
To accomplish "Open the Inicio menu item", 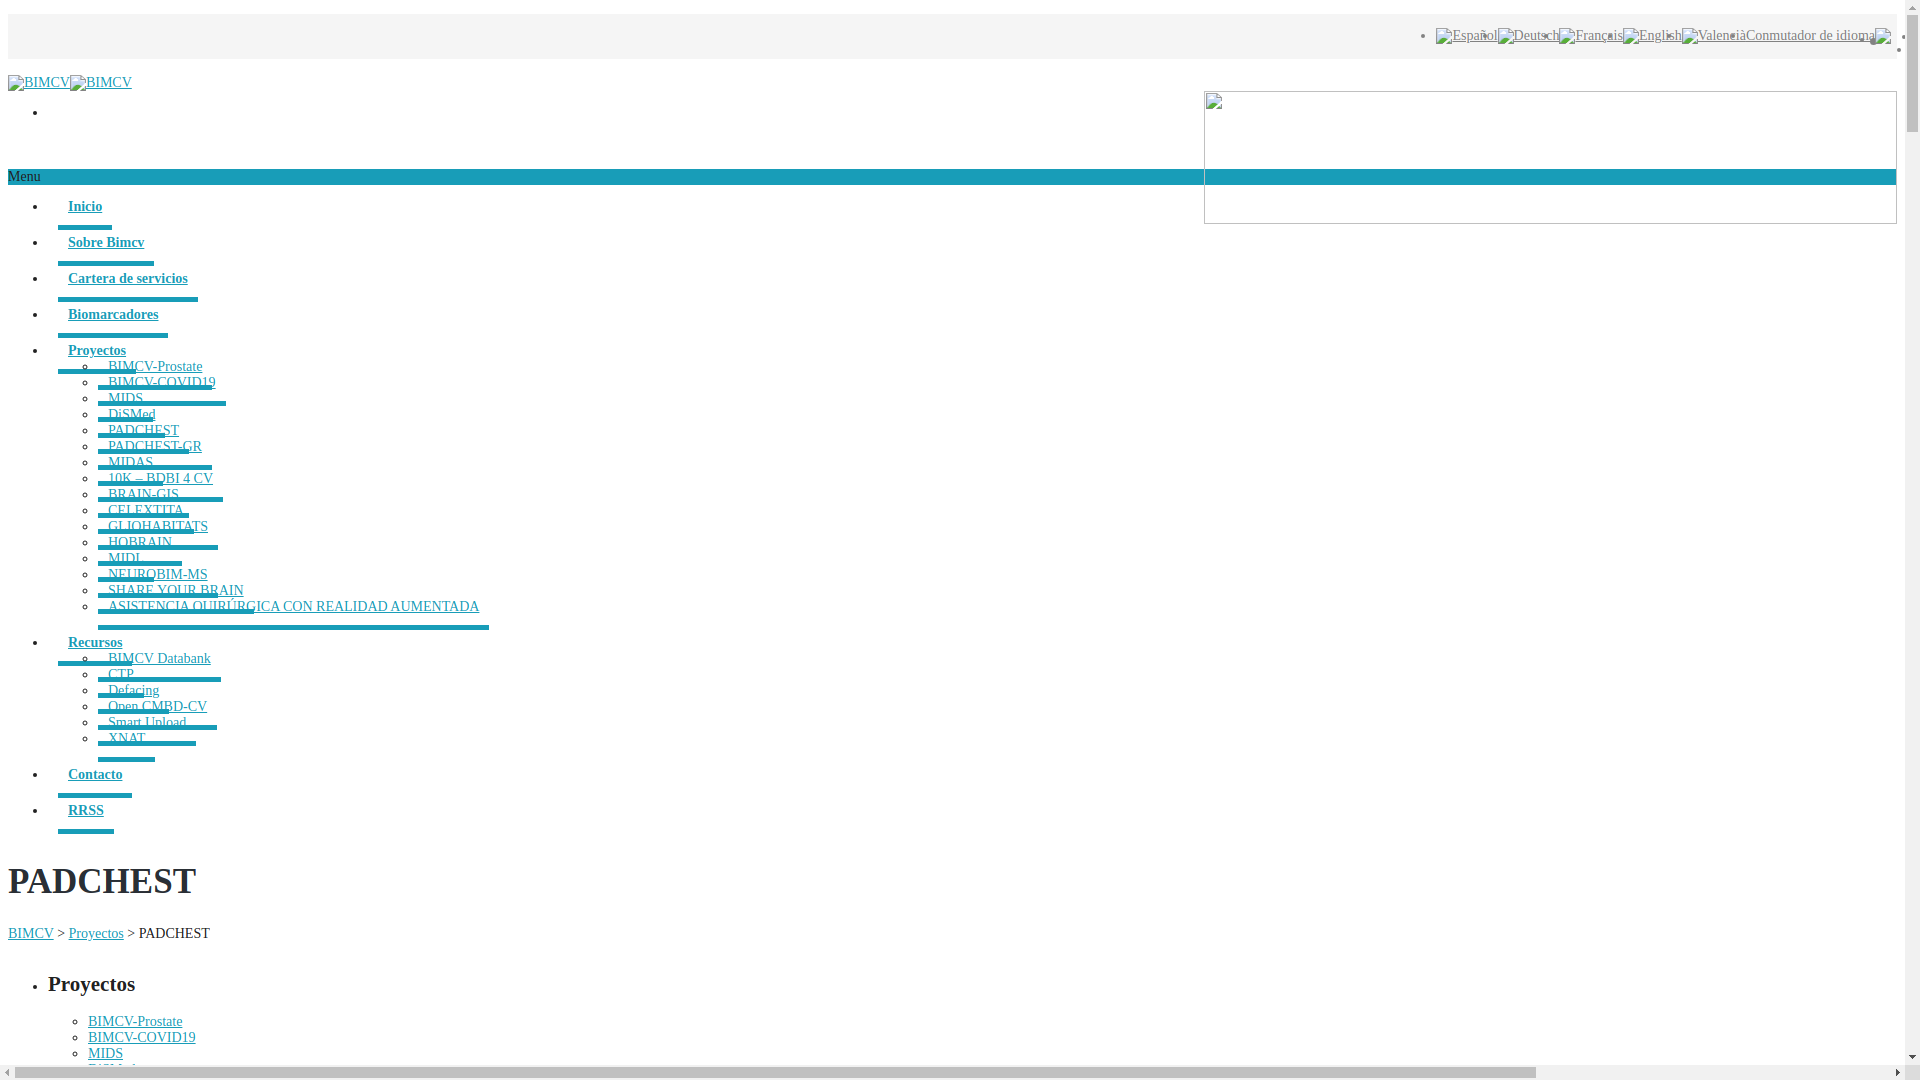I will click(85, 207).
